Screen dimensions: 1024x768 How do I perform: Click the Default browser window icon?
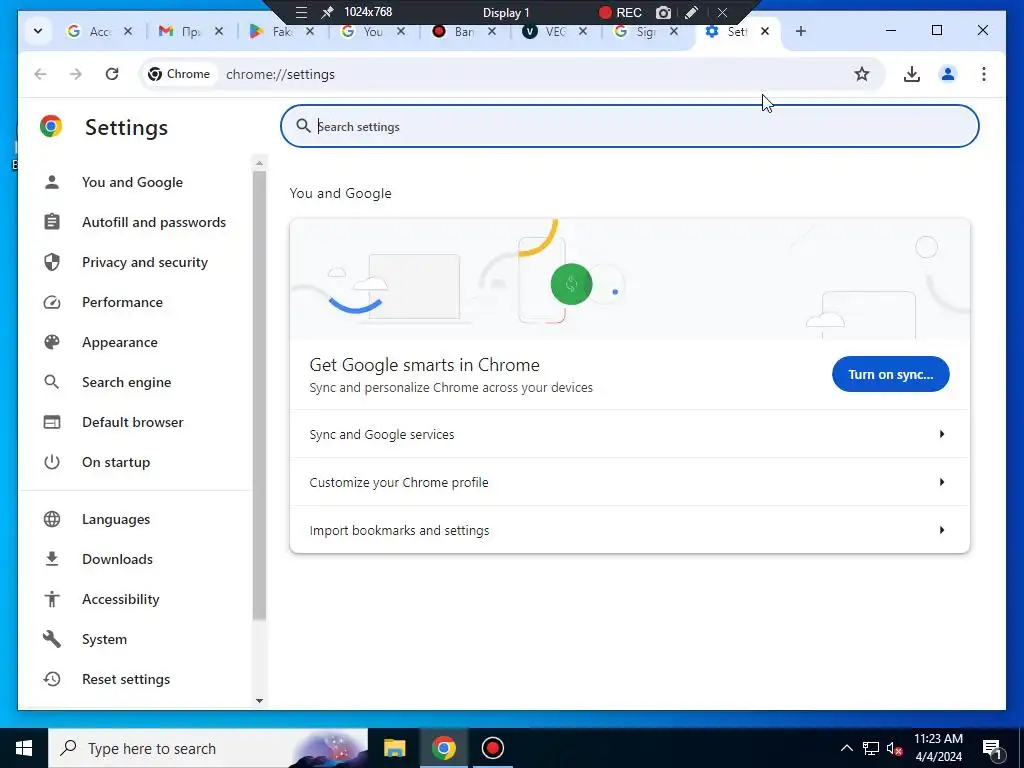click(x=52, y=422)
